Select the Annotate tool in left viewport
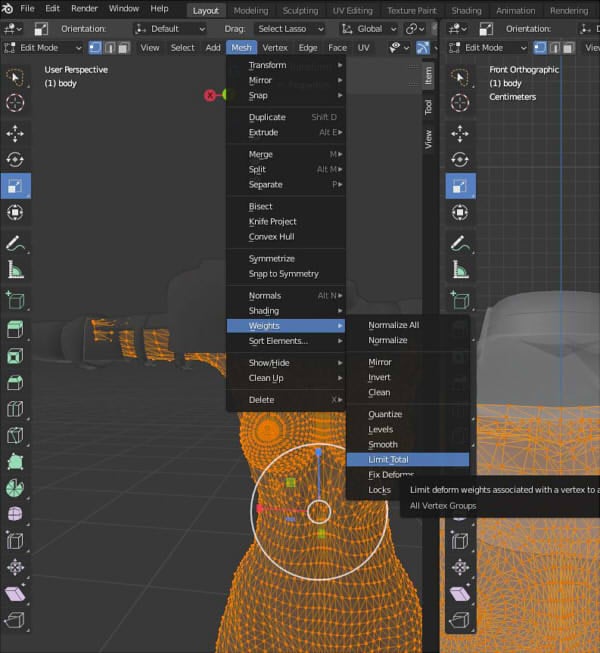The height and width of the screenshot is (653, 600). 15,244
